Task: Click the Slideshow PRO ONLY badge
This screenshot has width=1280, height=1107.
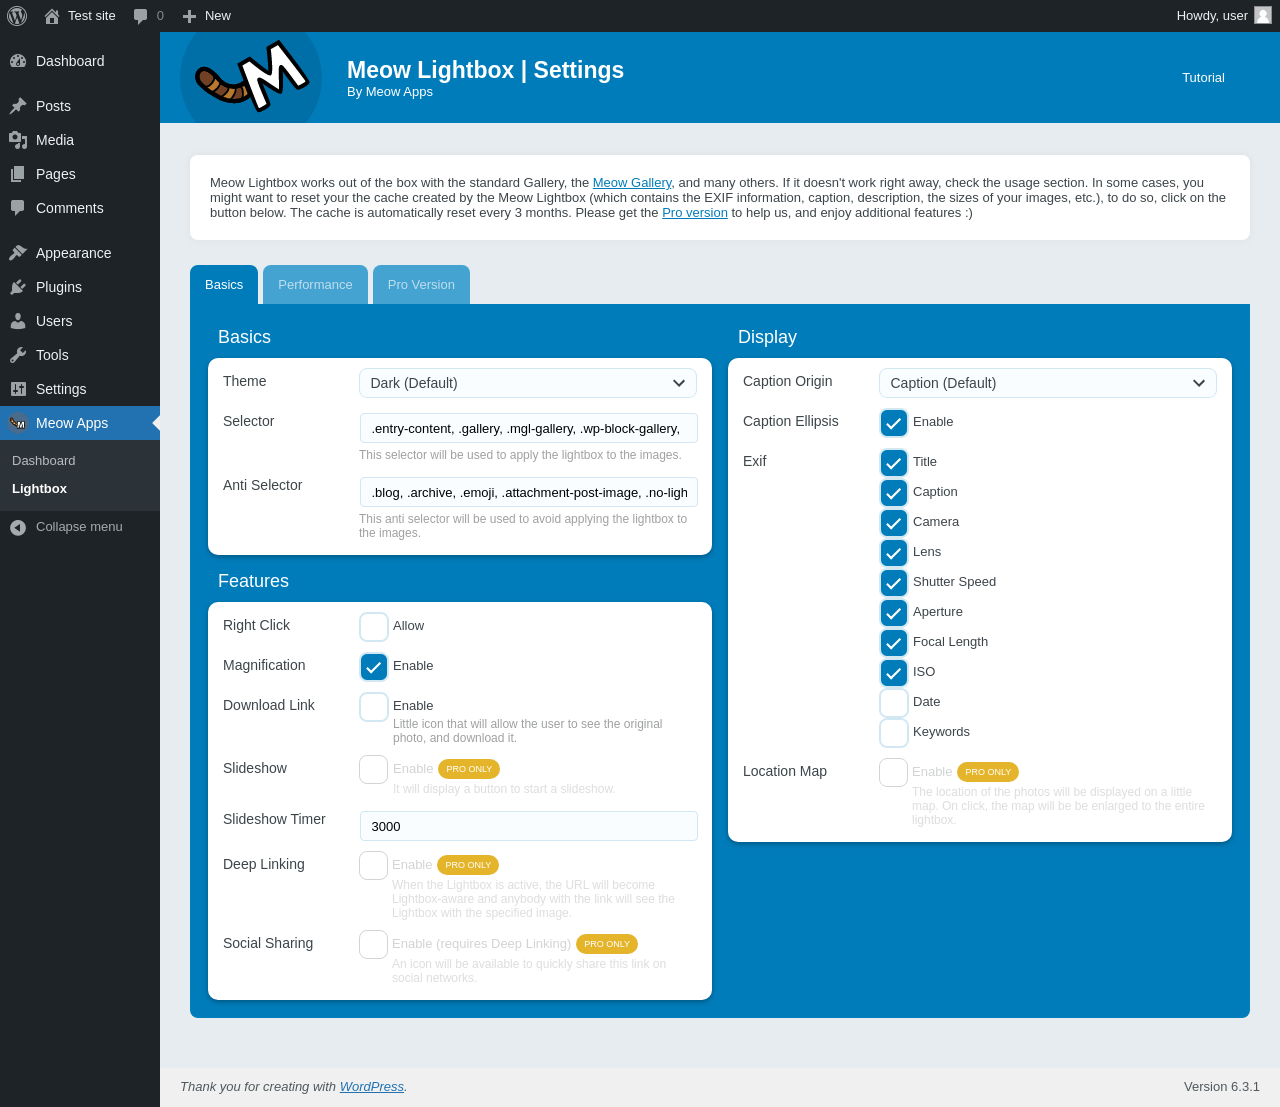Action: tap(469, 769)
